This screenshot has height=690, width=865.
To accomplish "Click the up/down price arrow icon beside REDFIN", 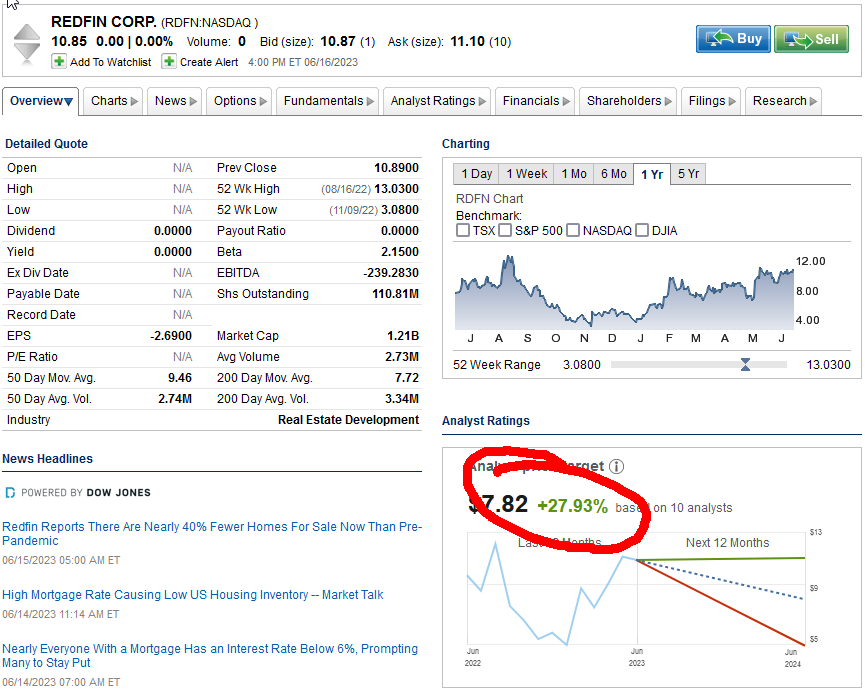I will [26, 42].
